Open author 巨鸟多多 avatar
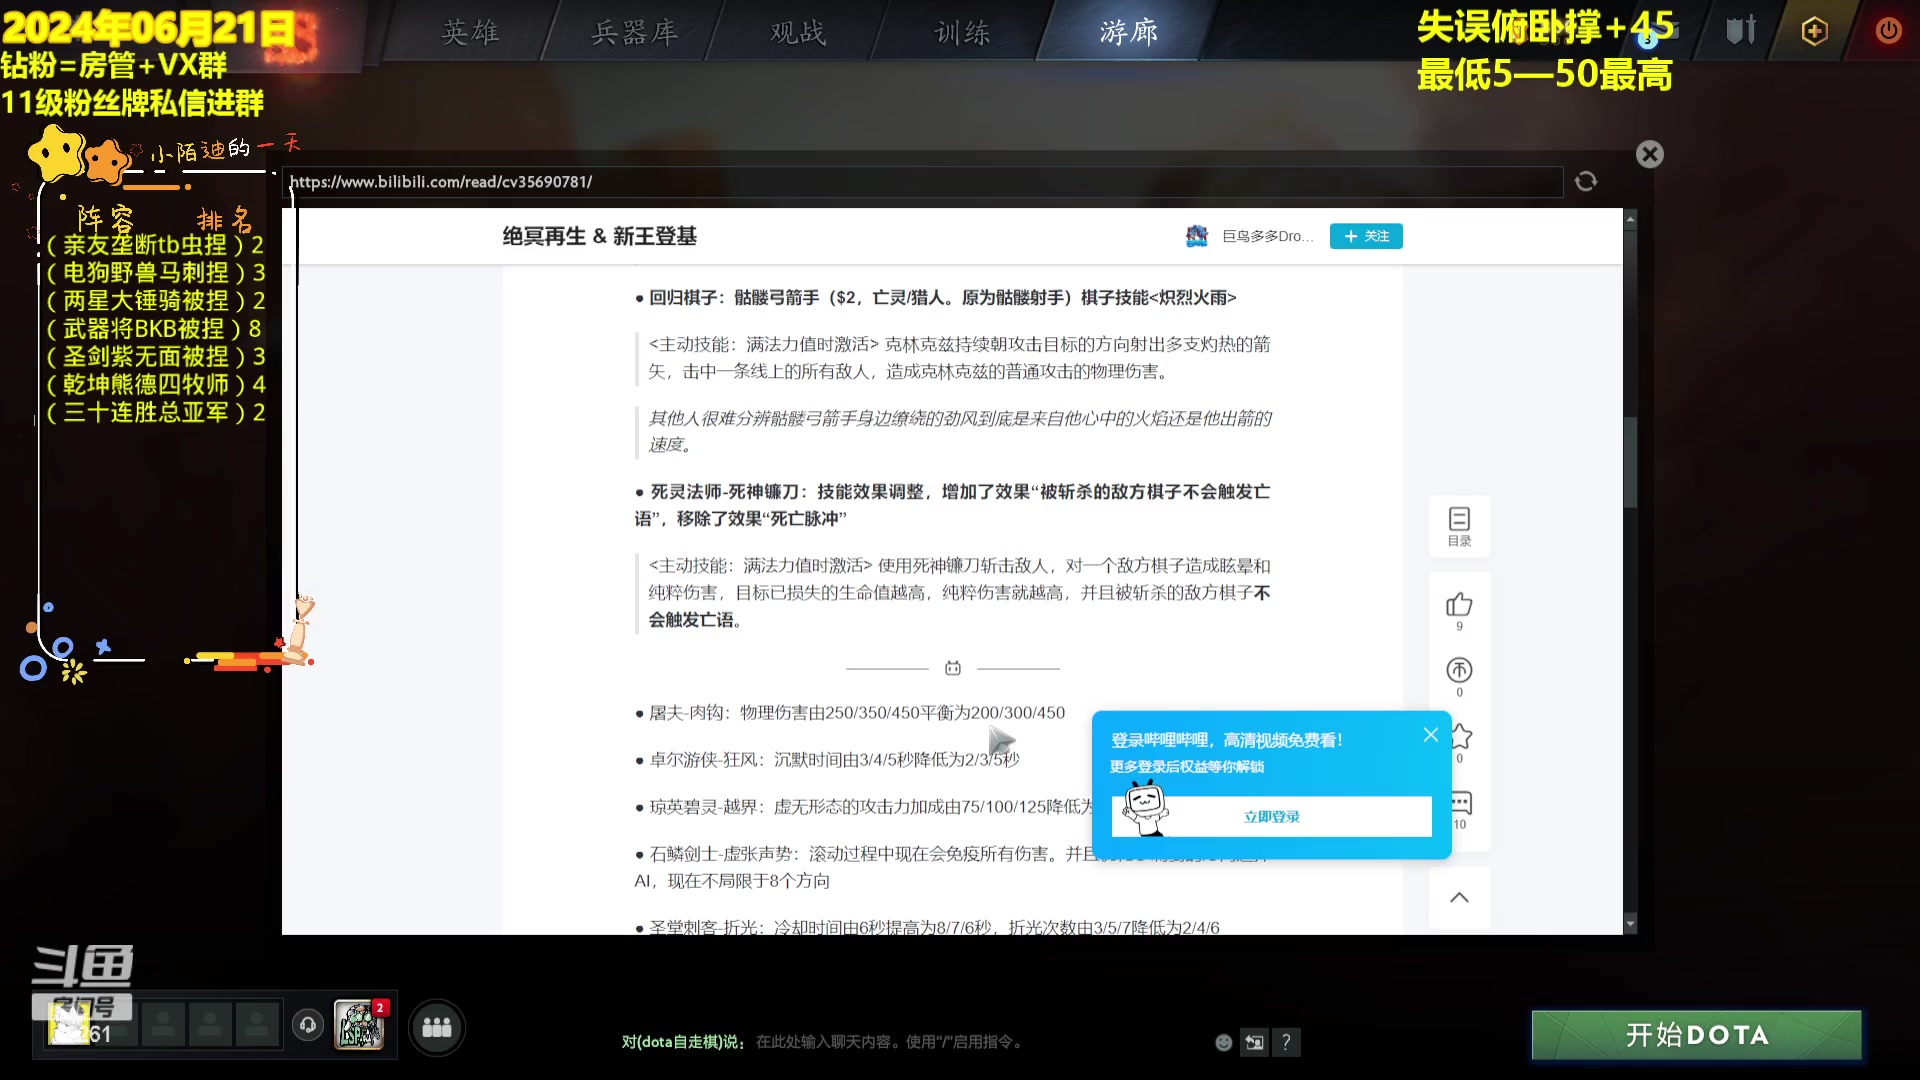 [1197, 236]
